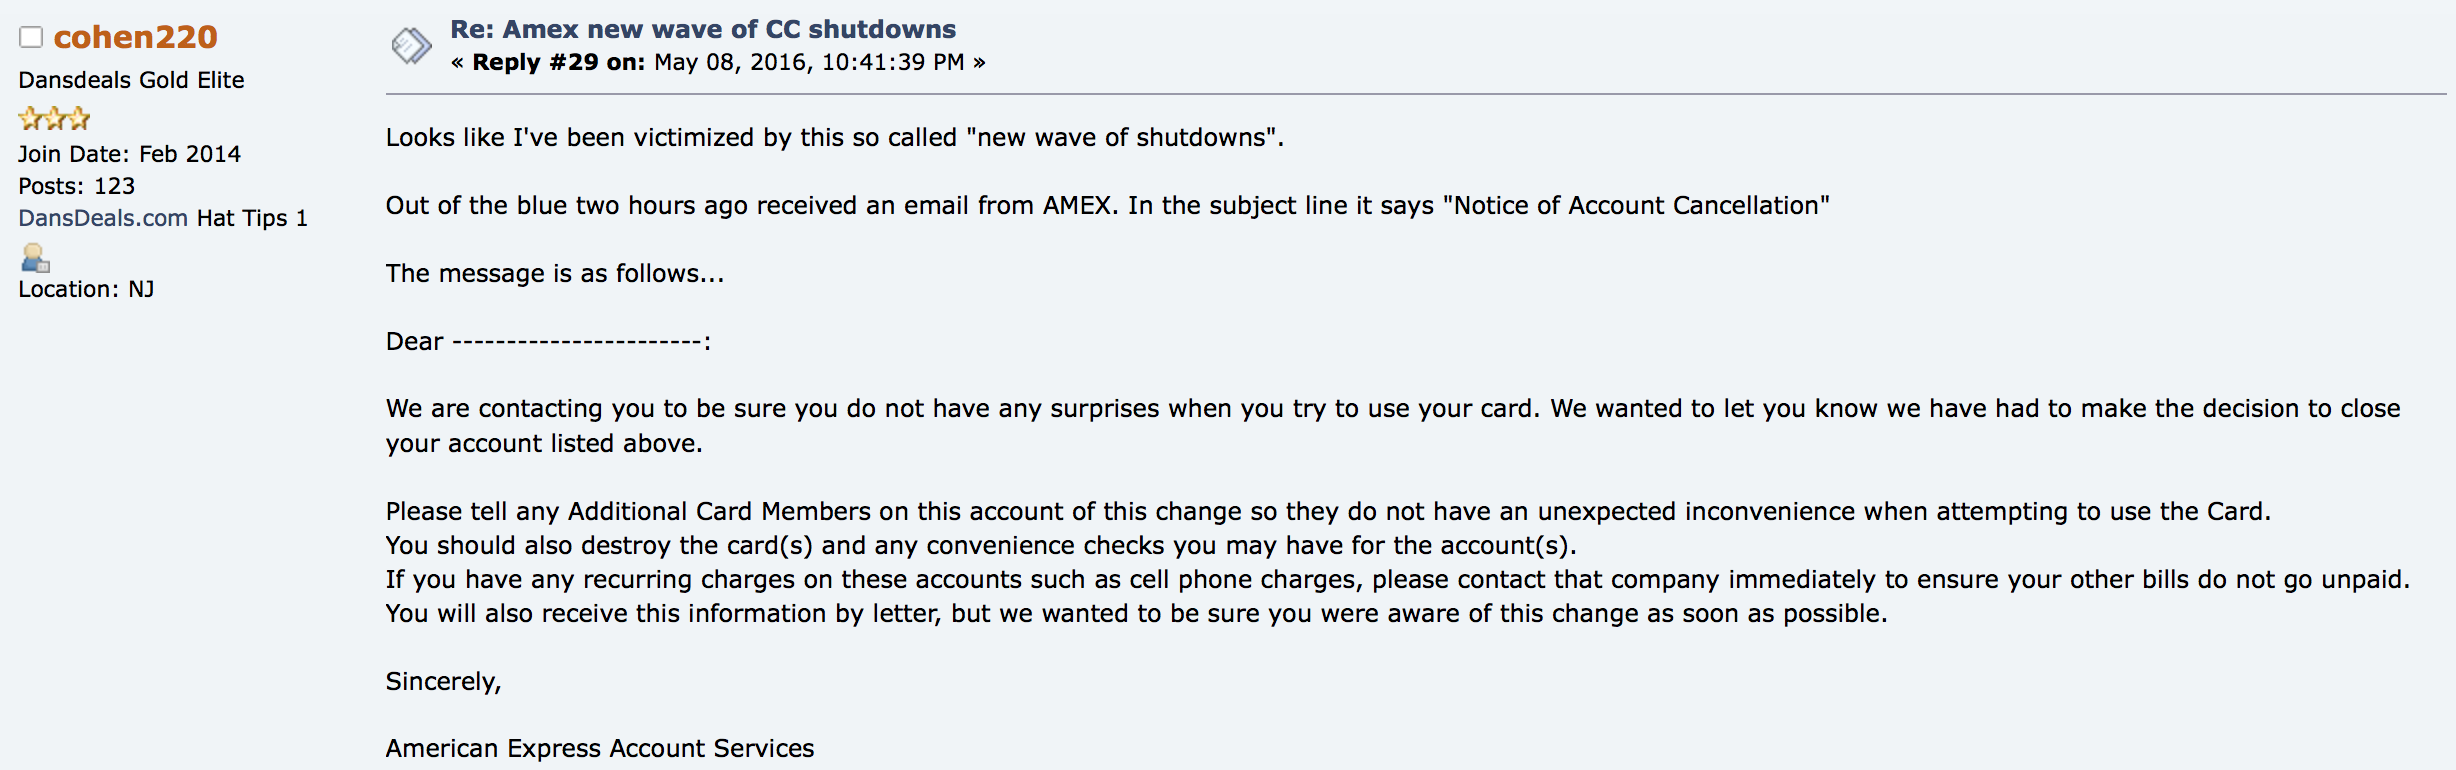
Task: Click the last gold star rank icon
Action: (79, 119)
